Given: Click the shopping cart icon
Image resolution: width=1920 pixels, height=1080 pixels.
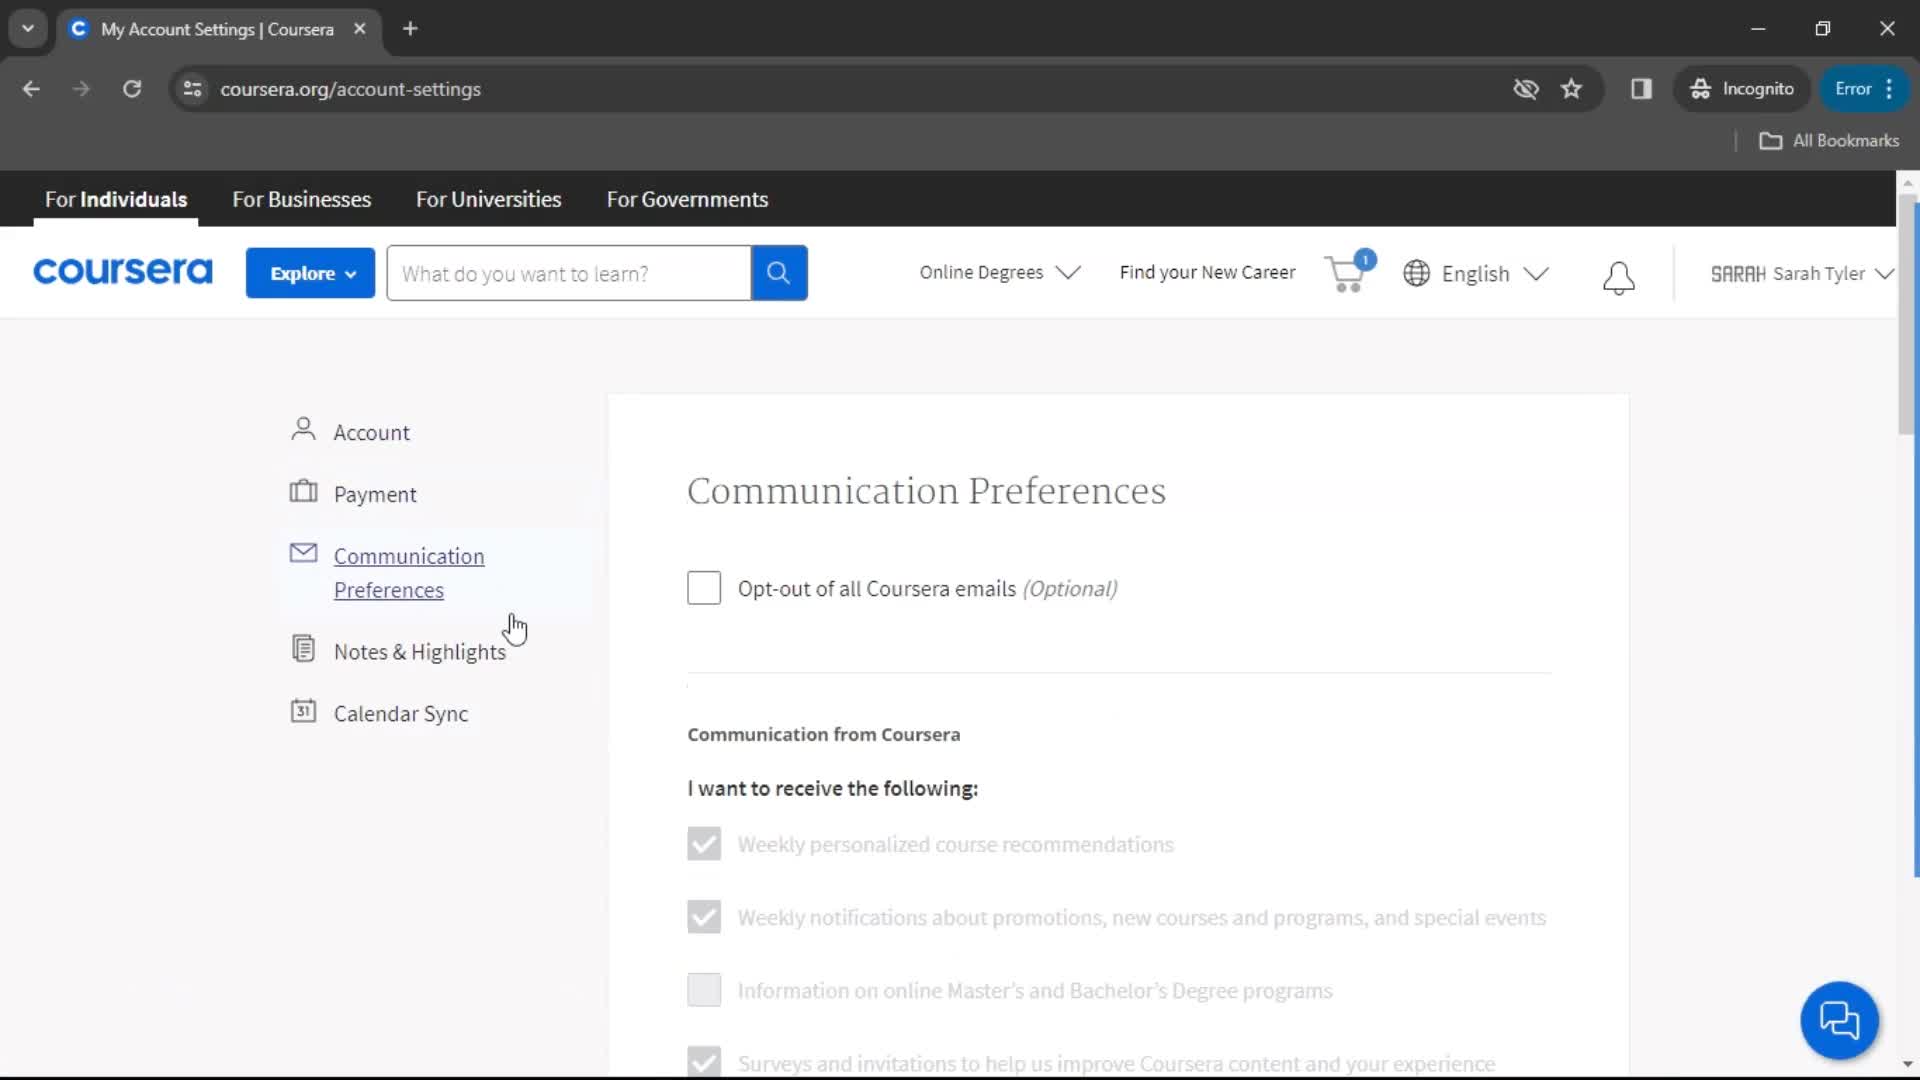Looking at the screenshot, I should click(1346, 273).
